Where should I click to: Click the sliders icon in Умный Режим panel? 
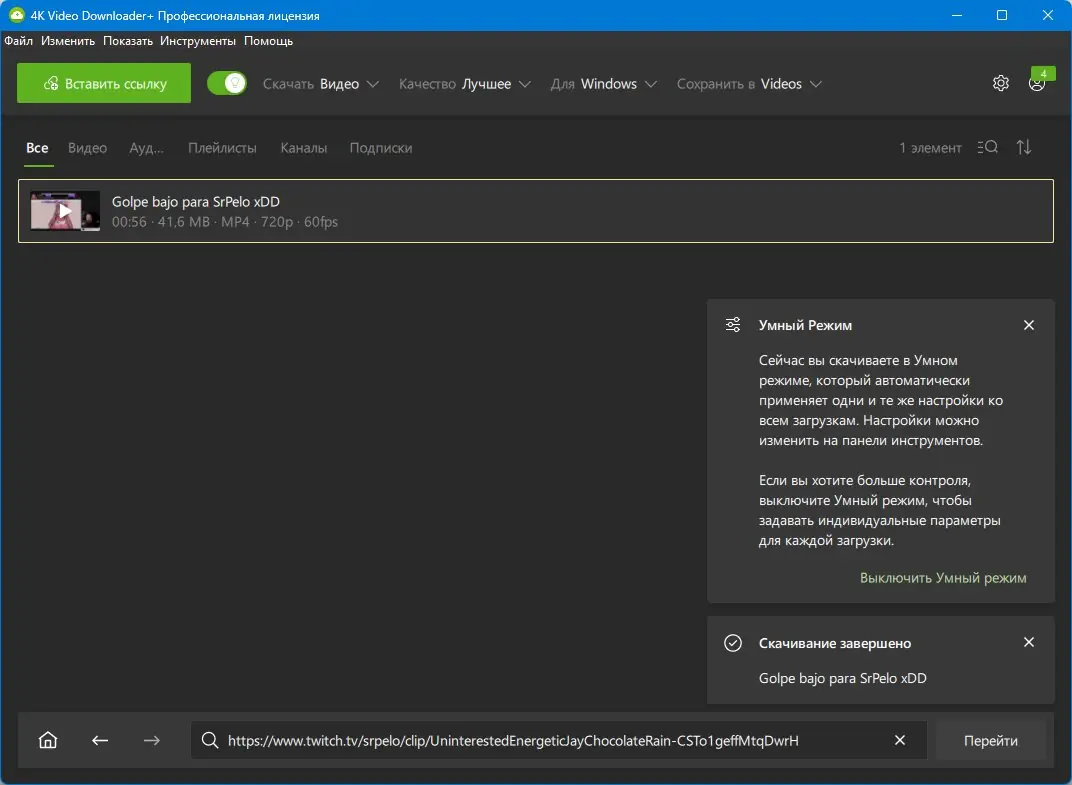click(x=733, y=325)
